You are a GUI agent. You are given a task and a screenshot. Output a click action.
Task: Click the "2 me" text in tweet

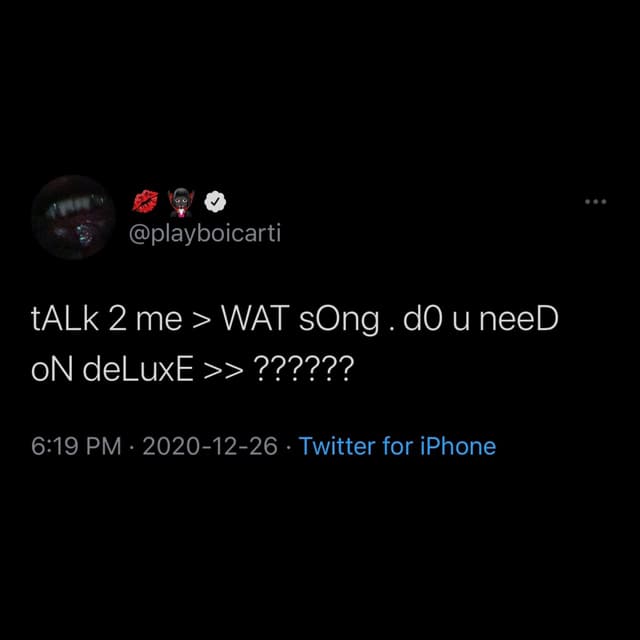click(x=143, y=320)
